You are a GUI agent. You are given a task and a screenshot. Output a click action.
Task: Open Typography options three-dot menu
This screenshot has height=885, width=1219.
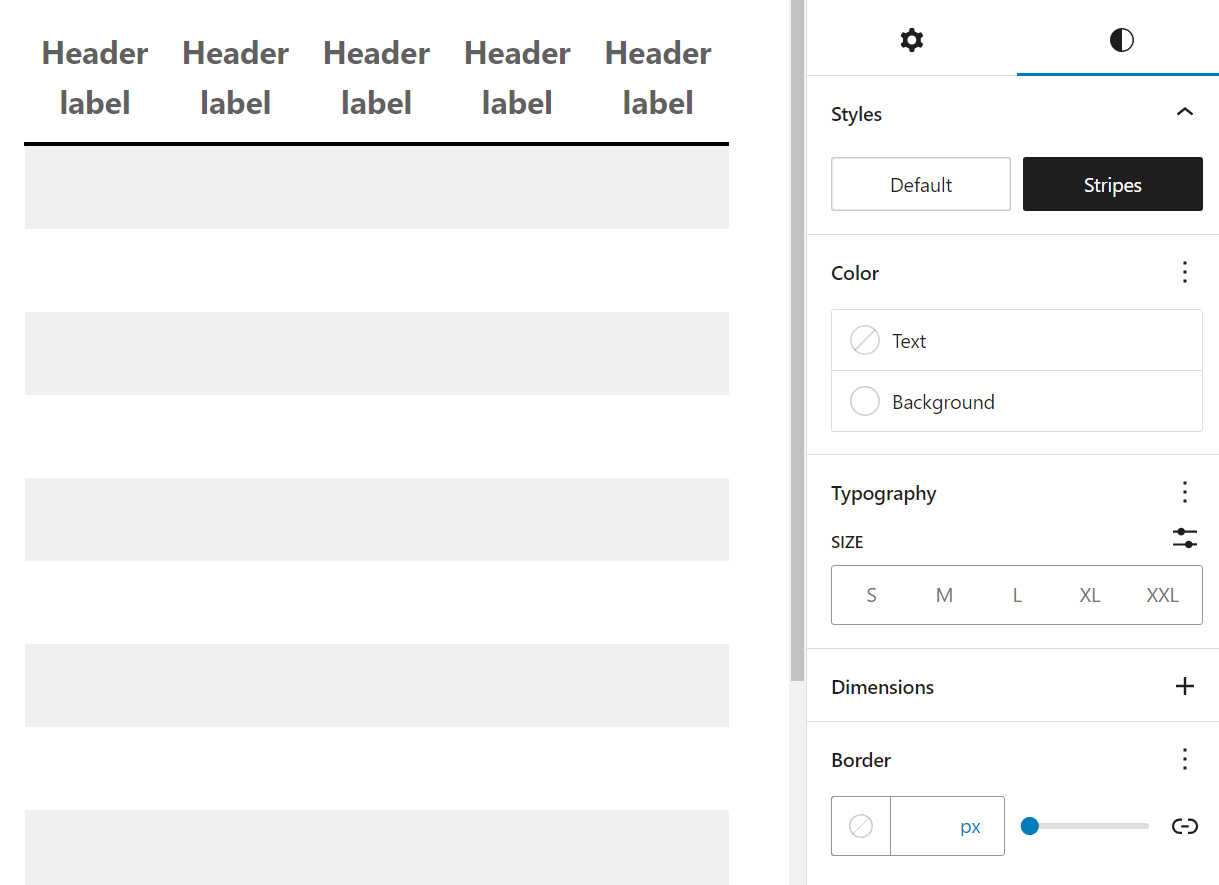[x=1185, y=492]
